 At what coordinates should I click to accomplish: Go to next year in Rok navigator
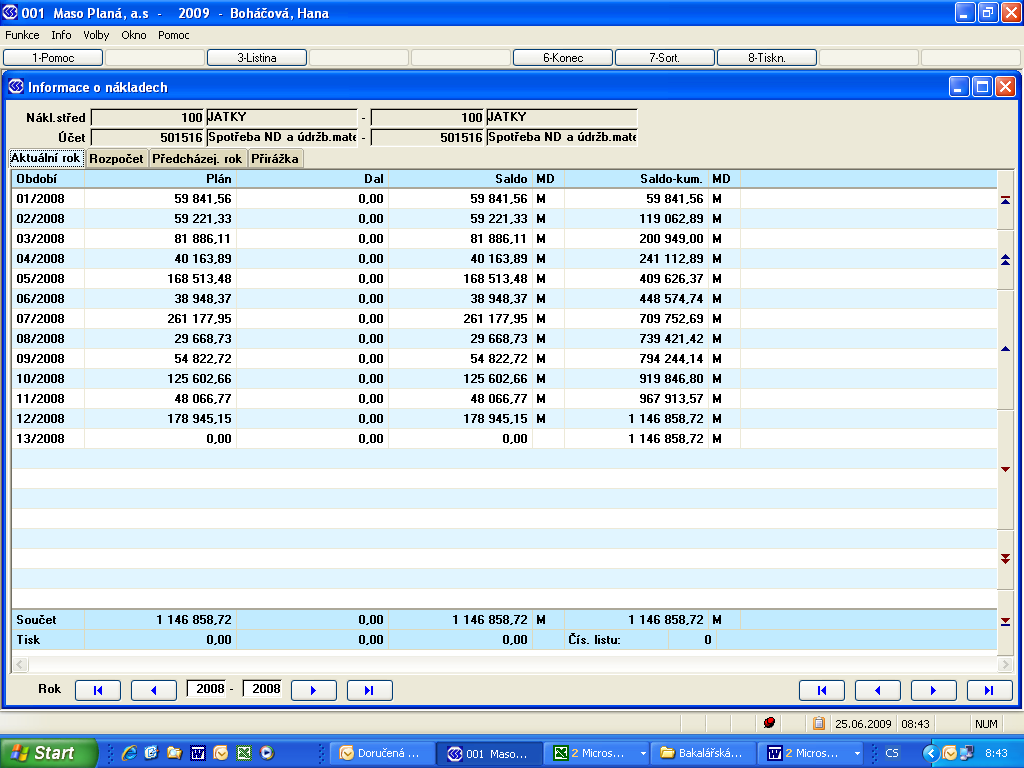point(313,690)
